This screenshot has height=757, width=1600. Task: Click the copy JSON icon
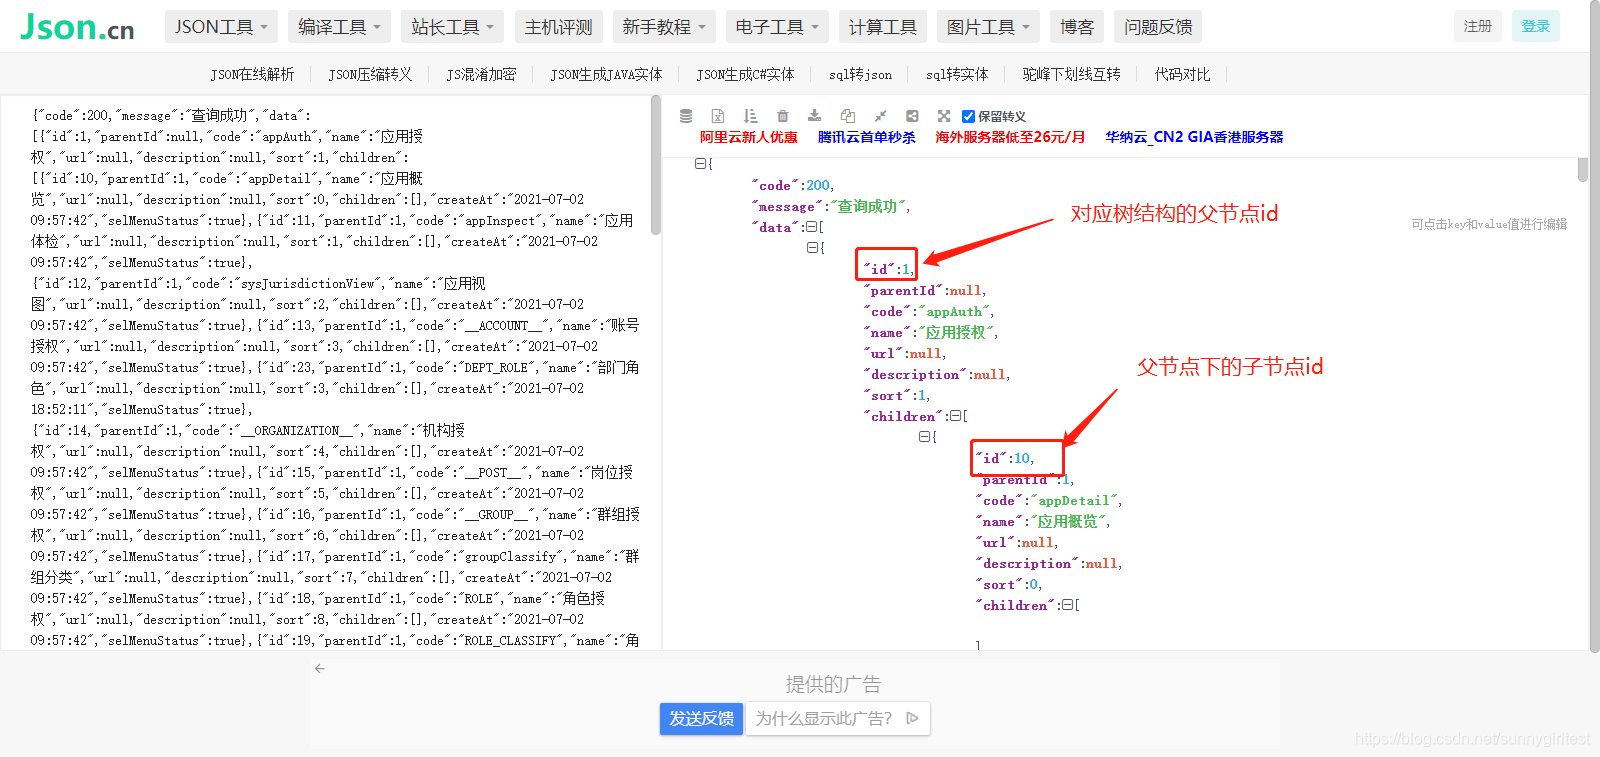tap(848, 116)
